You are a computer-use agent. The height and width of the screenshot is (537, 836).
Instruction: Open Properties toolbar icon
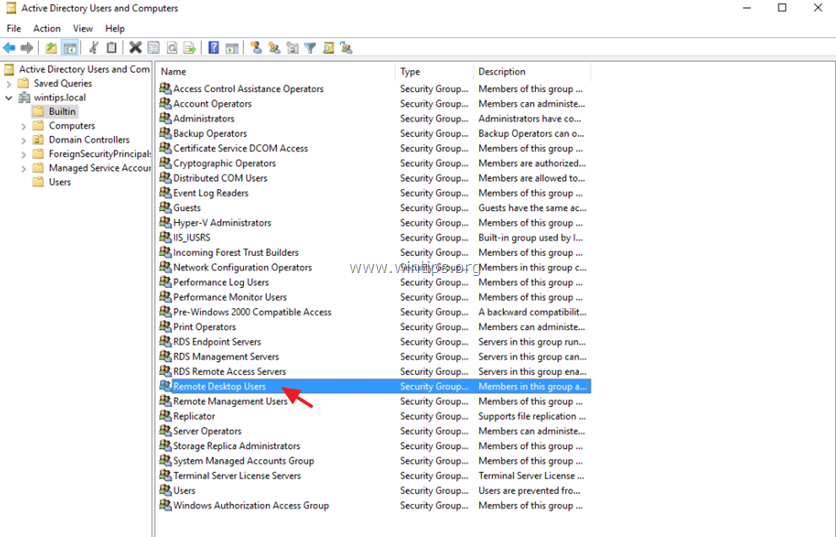pyautogui.click(x=154, y=48)
